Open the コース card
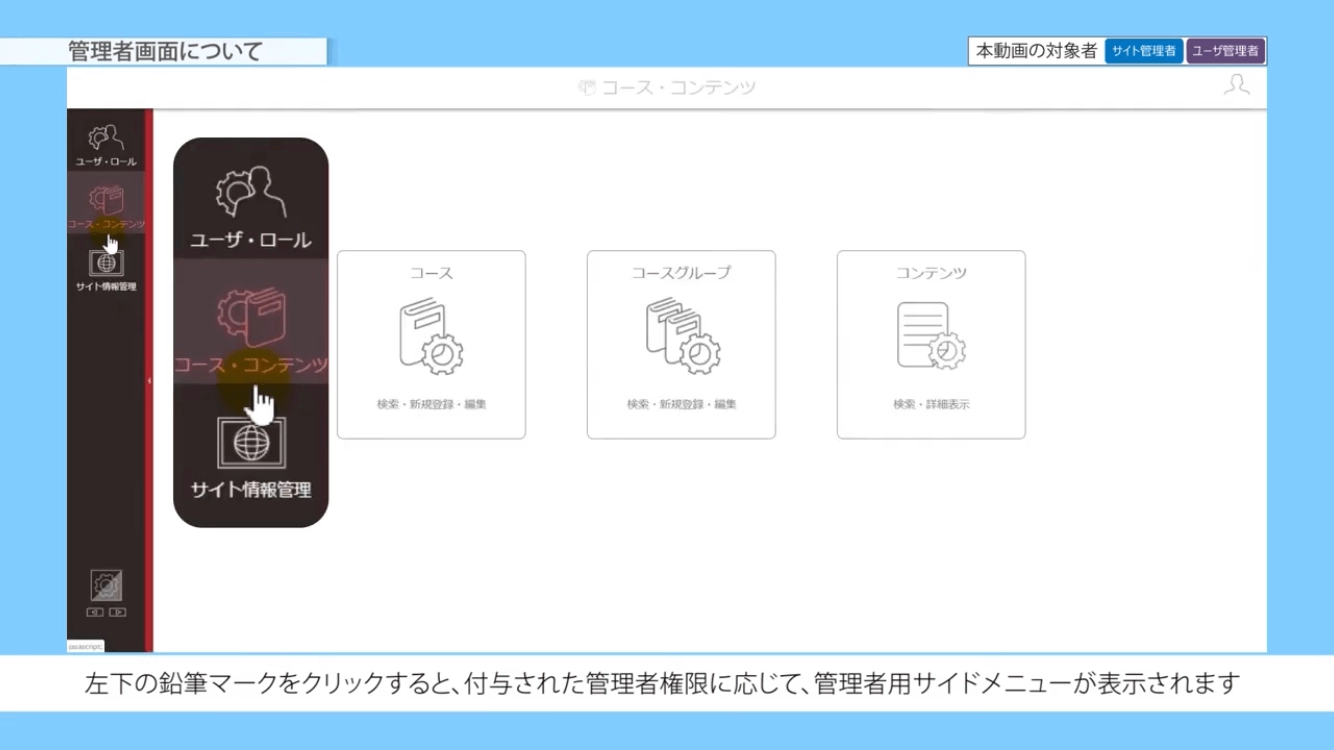The width and height of the screenshot is (1334, 750). 431,344
